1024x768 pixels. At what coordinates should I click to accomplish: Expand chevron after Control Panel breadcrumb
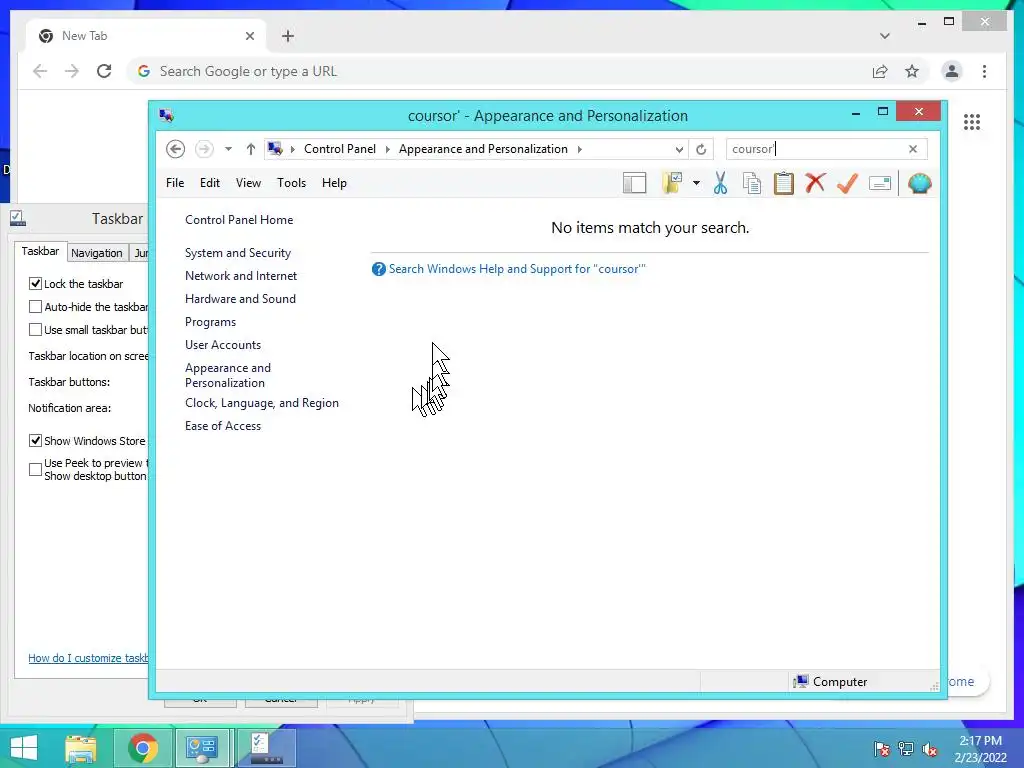tap(387, 149)
